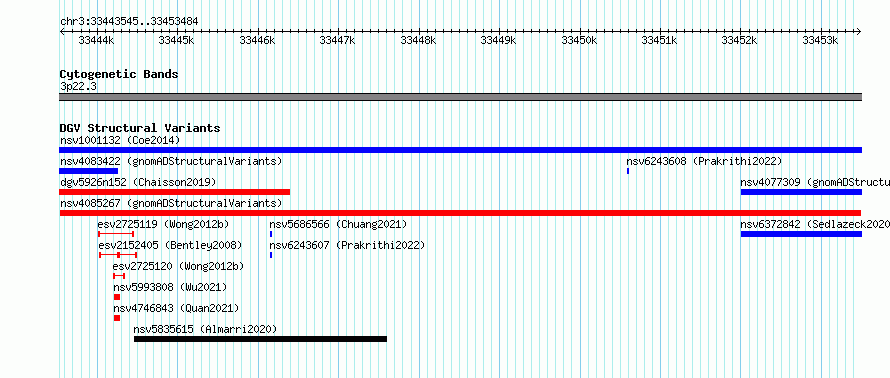This screenshot has width=890, height=378.
Task: Click the DGV Structural Variants track title
Action: [140, 128]
